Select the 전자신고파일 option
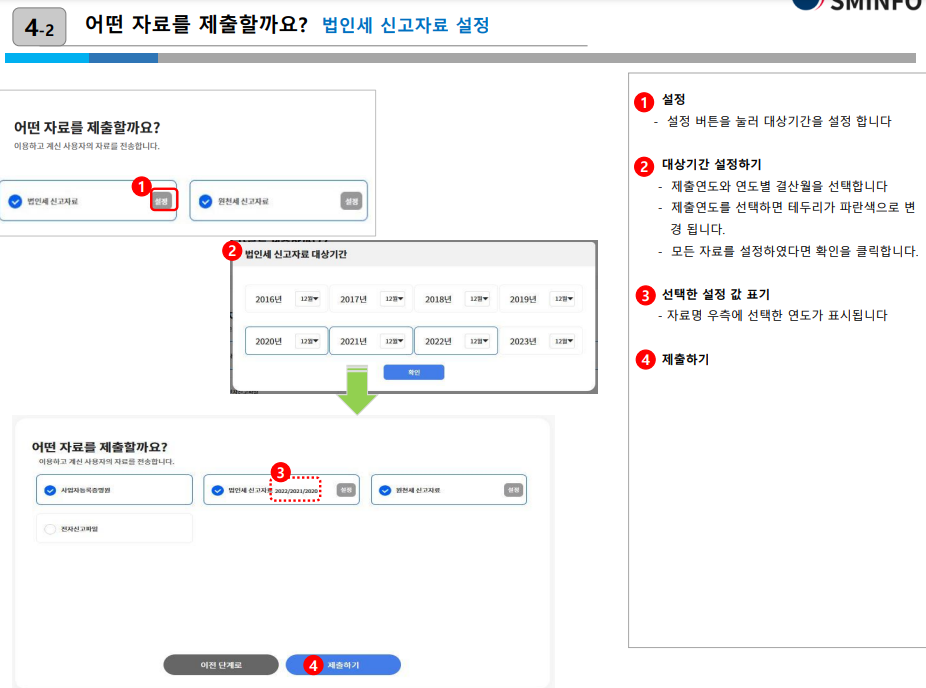 49,528
